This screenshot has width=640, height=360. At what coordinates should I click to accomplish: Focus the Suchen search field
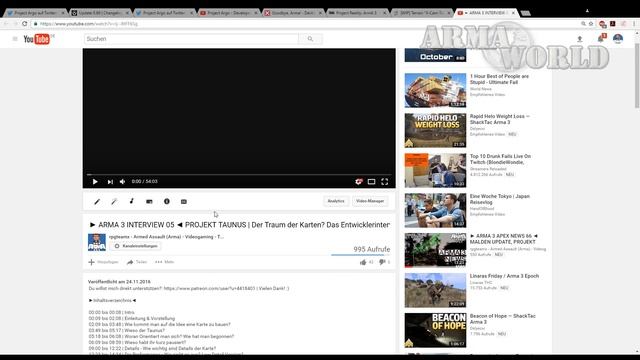(191, 39)
